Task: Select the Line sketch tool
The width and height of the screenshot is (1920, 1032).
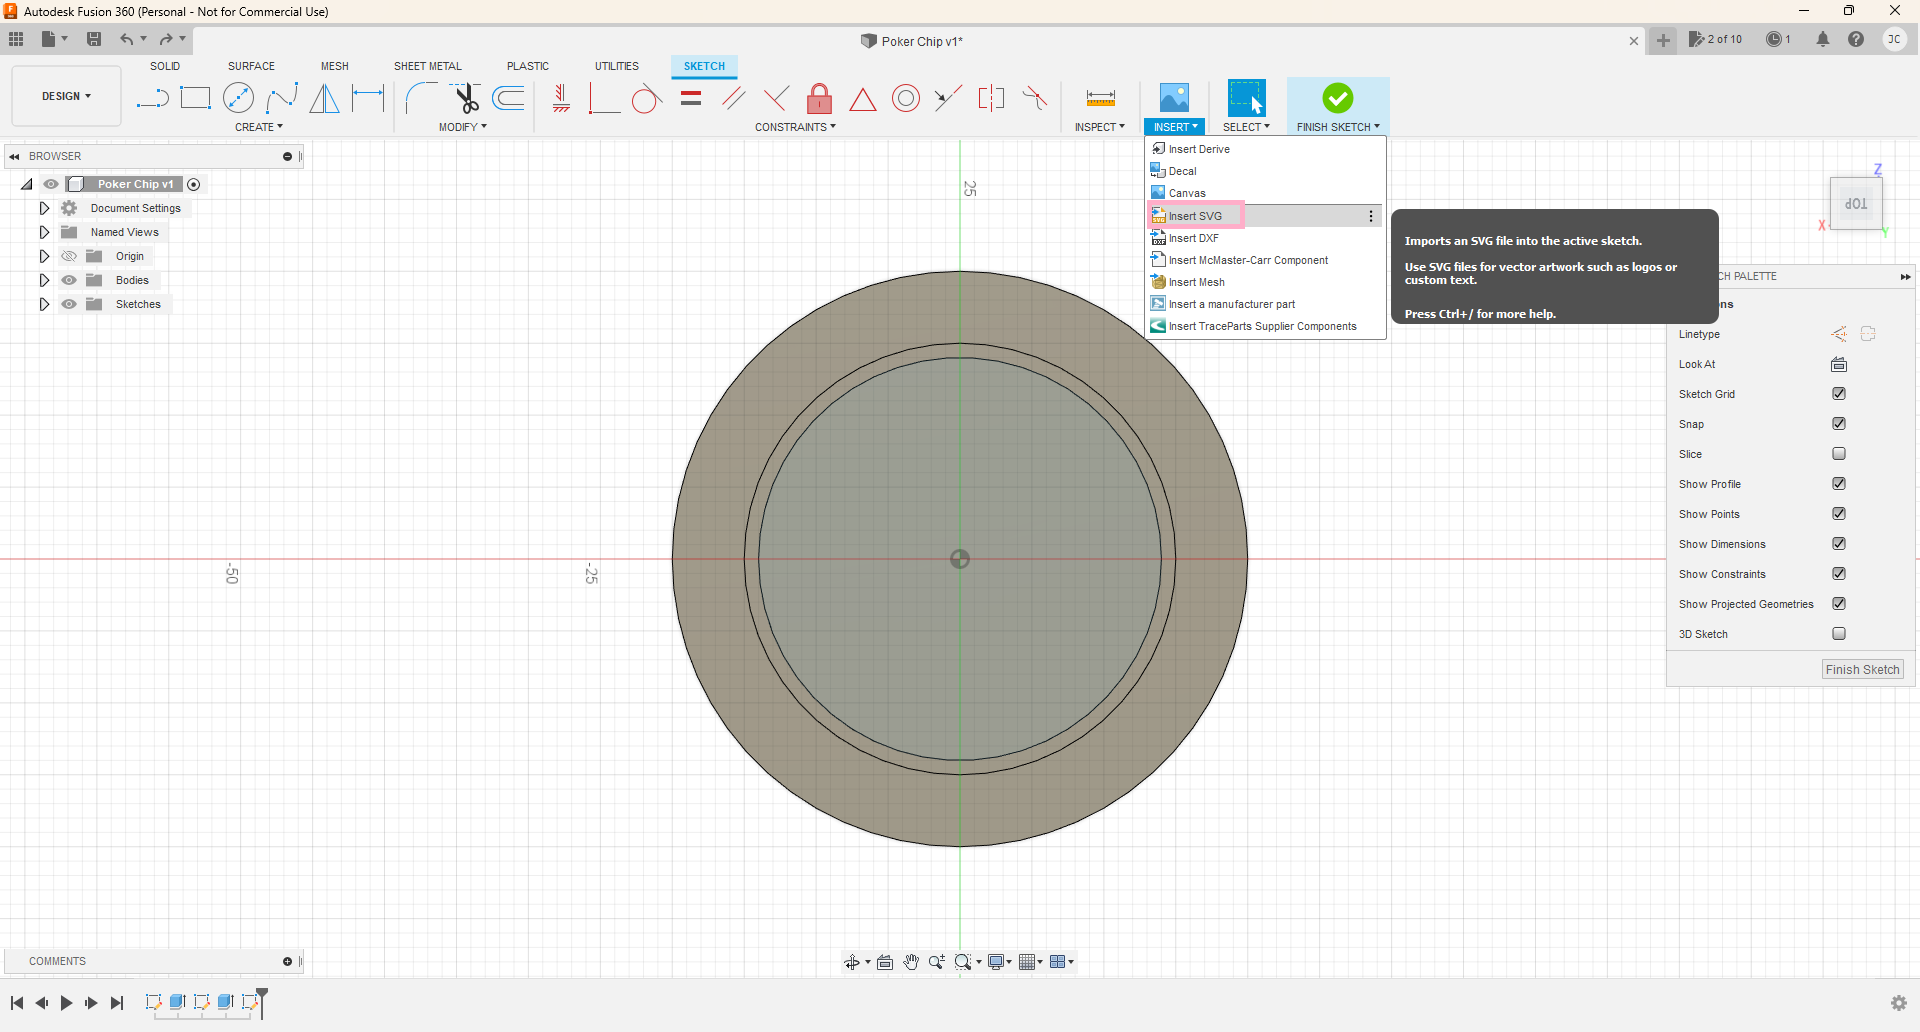Action: click(152, 98)
